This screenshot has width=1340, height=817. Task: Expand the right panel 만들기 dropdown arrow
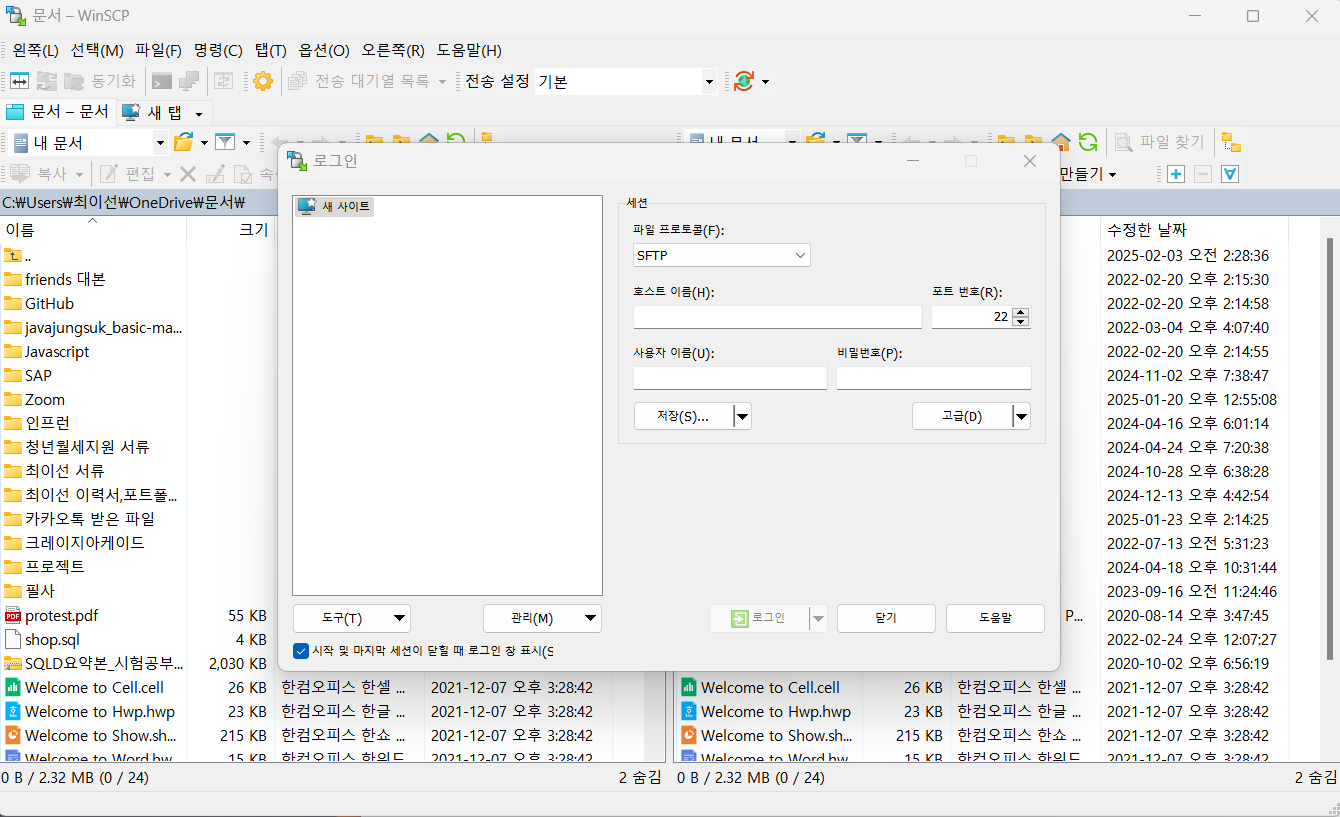point(1112,174)
